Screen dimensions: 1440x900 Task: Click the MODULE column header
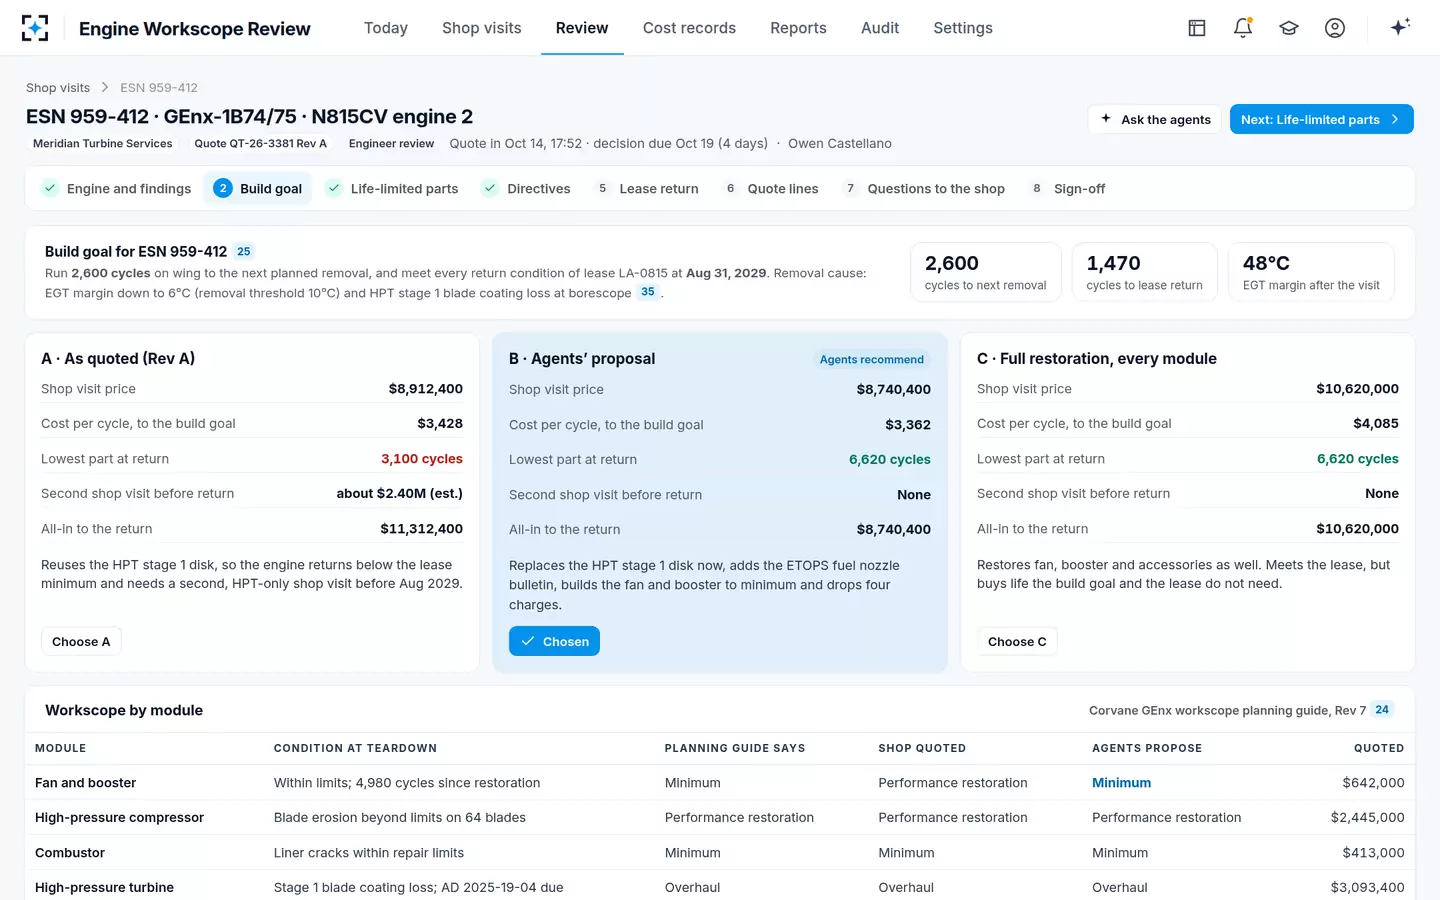click(x=60, y=748)
